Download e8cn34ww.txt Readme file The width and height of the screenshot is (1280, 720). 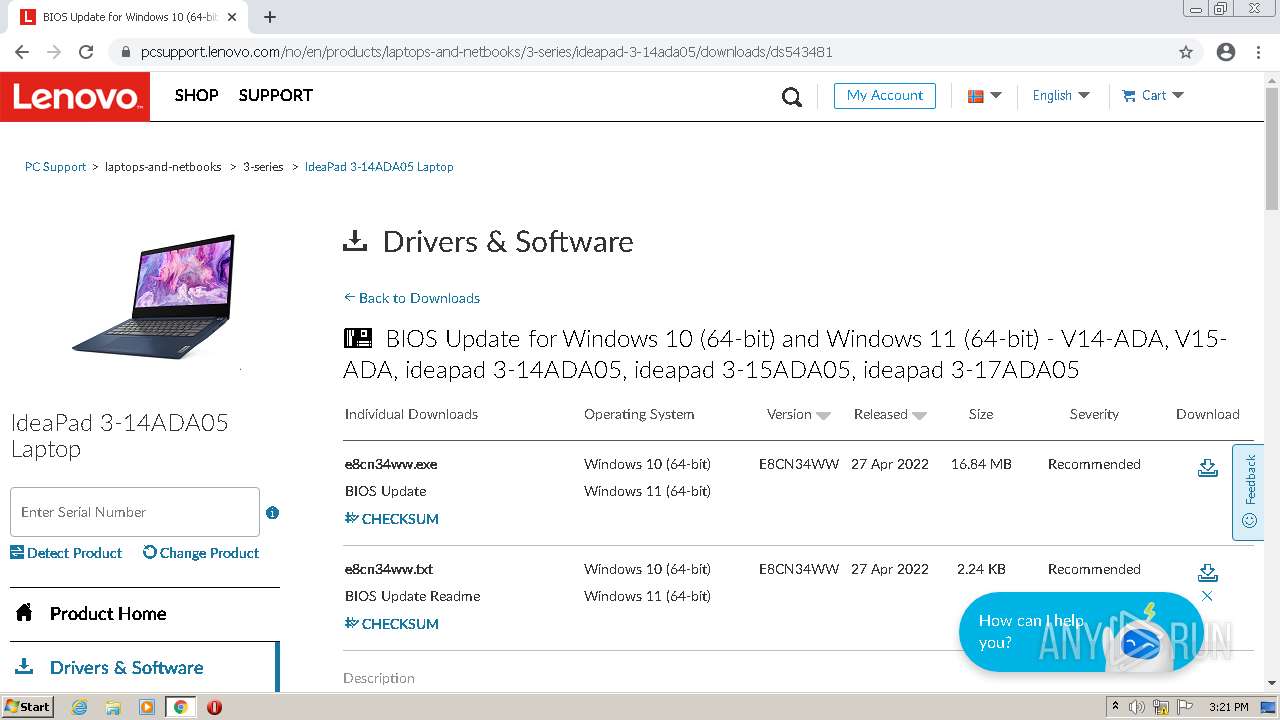pos(1208,573)
